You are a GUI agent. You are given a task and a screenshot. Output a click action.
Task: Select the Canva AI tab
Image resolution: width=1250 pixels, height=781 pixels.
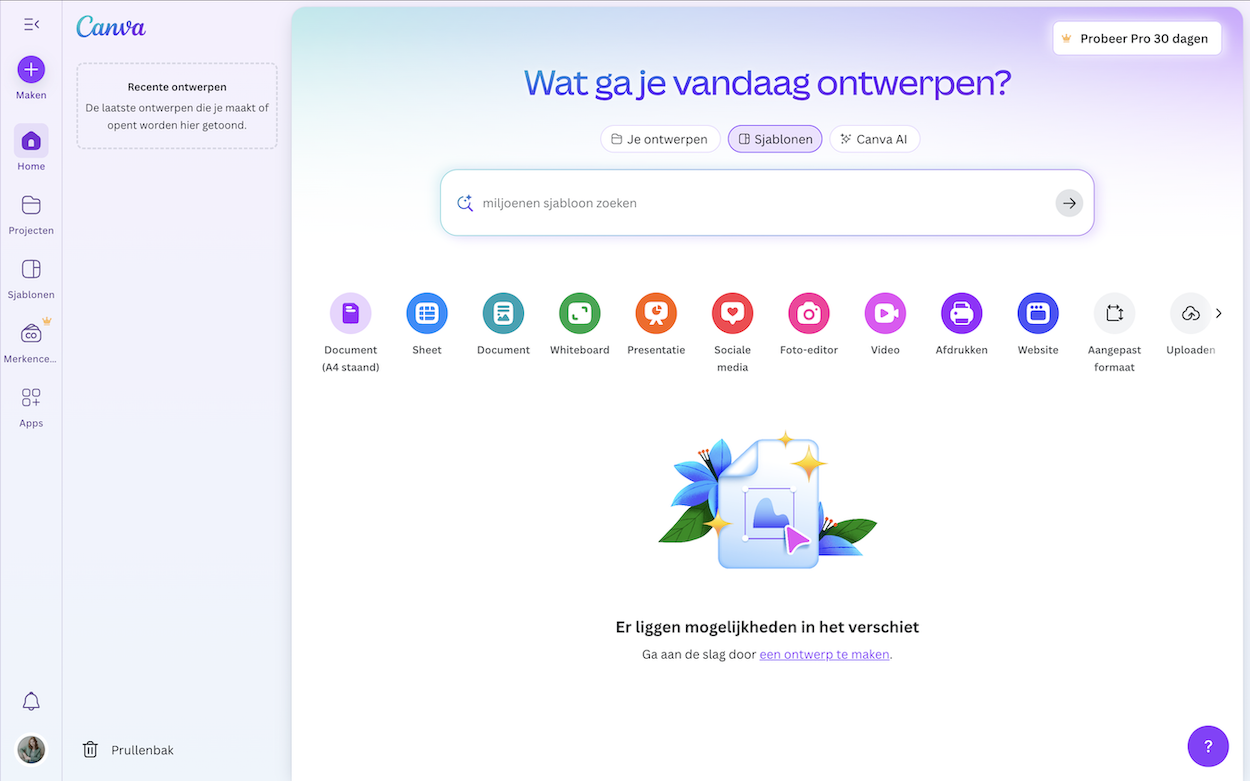tap(874, 139)
